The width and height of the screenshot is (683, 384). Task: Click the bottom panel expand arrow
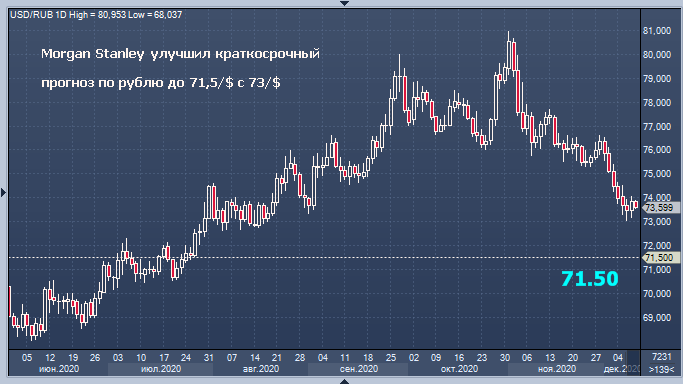point(344,381)
